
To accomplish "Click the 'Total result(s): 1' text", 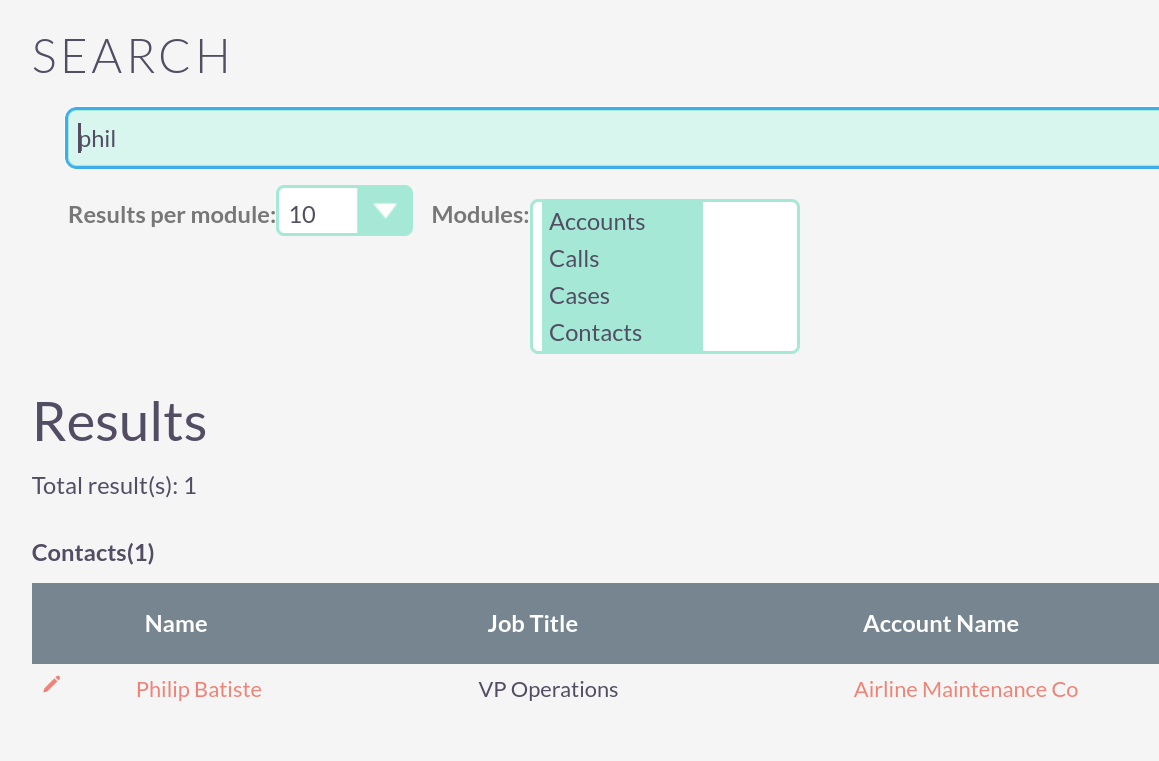I will pos(114,487).
